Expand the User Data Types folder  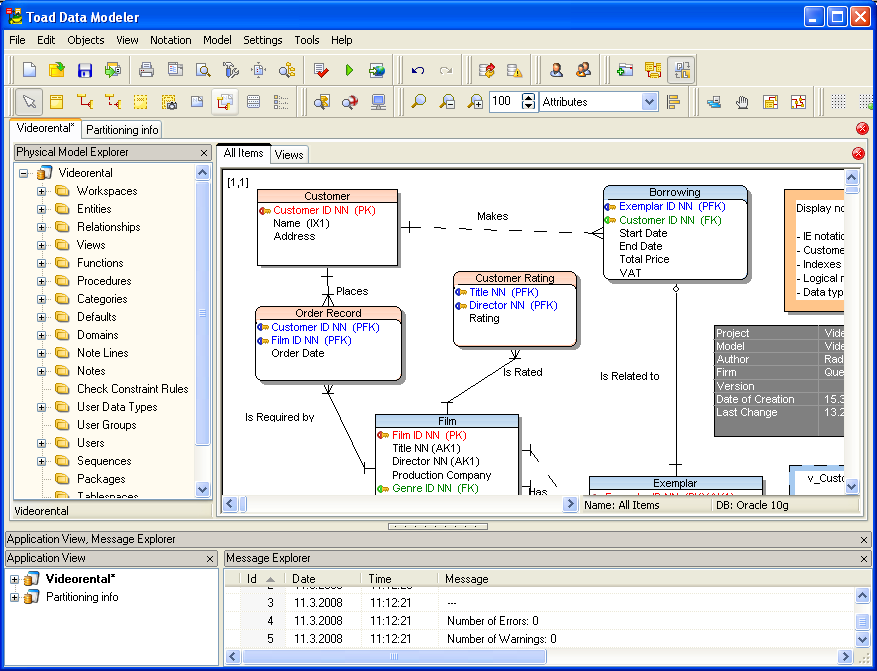[x=41, y=407]
